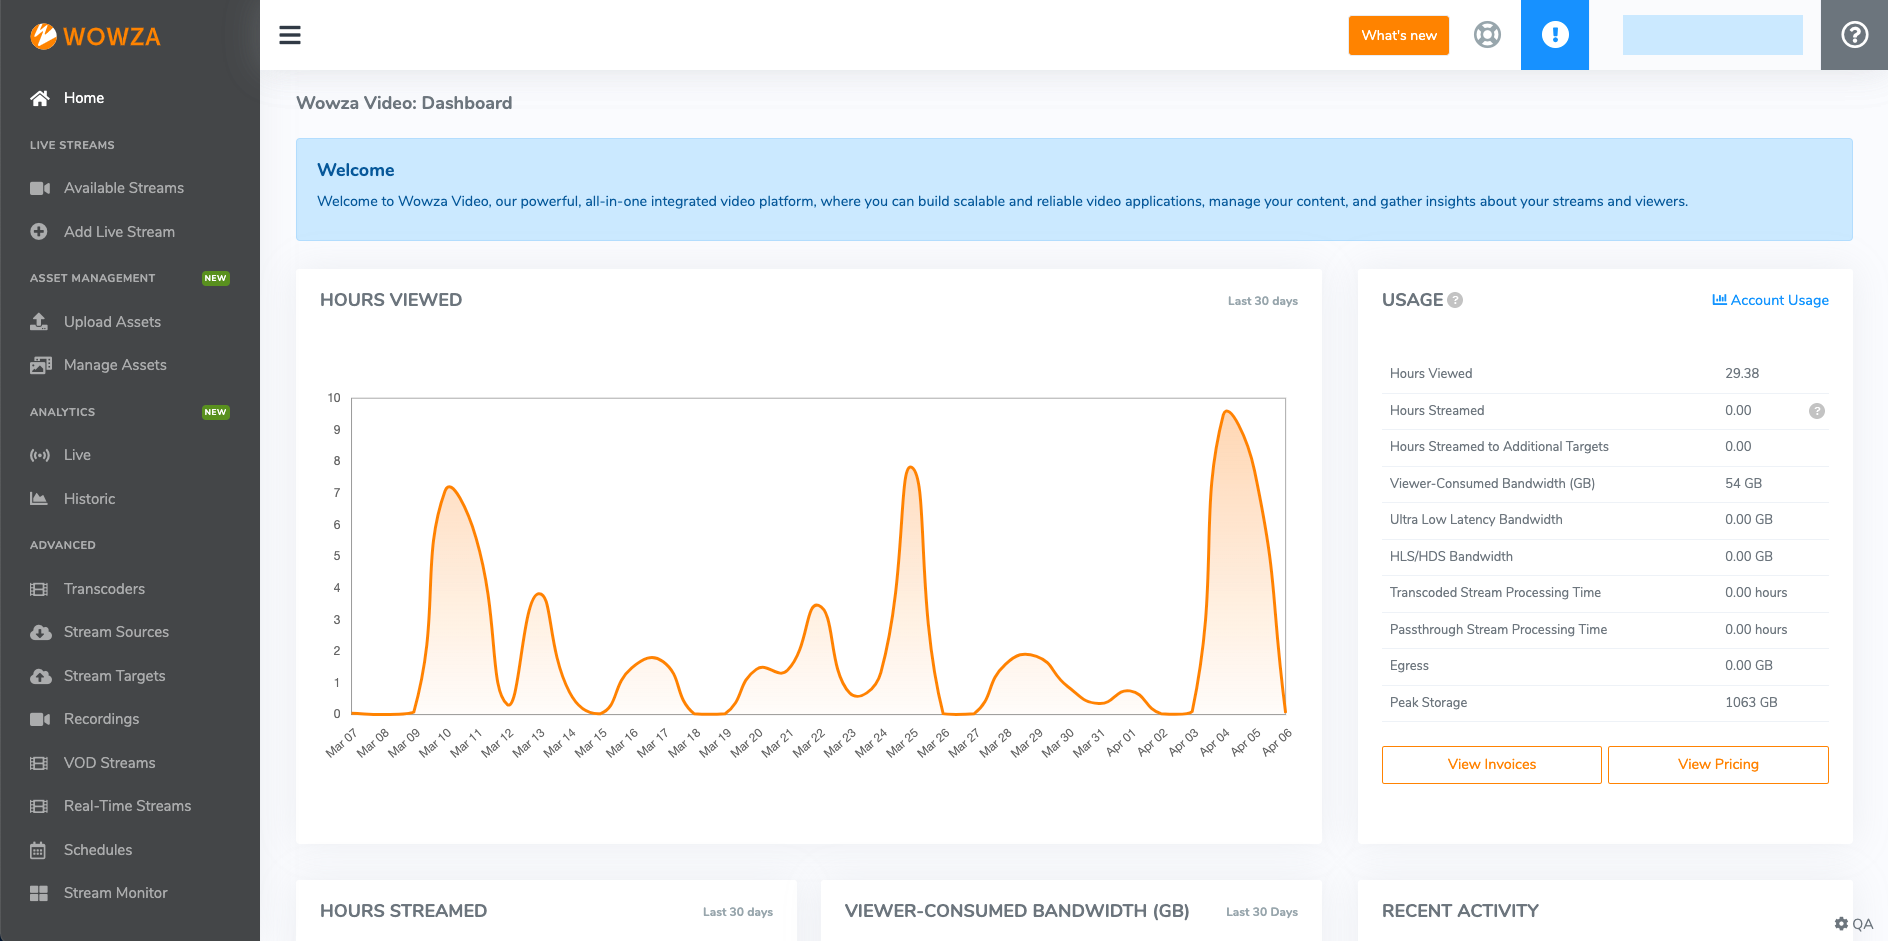Open Real-Time Streams menu item
This screenshot has width=1888, height=941.
pos(127,806)
